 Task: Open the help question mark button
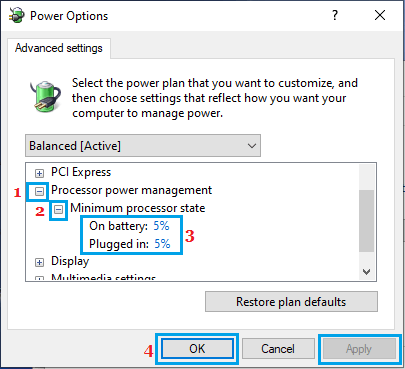point(335,15)
